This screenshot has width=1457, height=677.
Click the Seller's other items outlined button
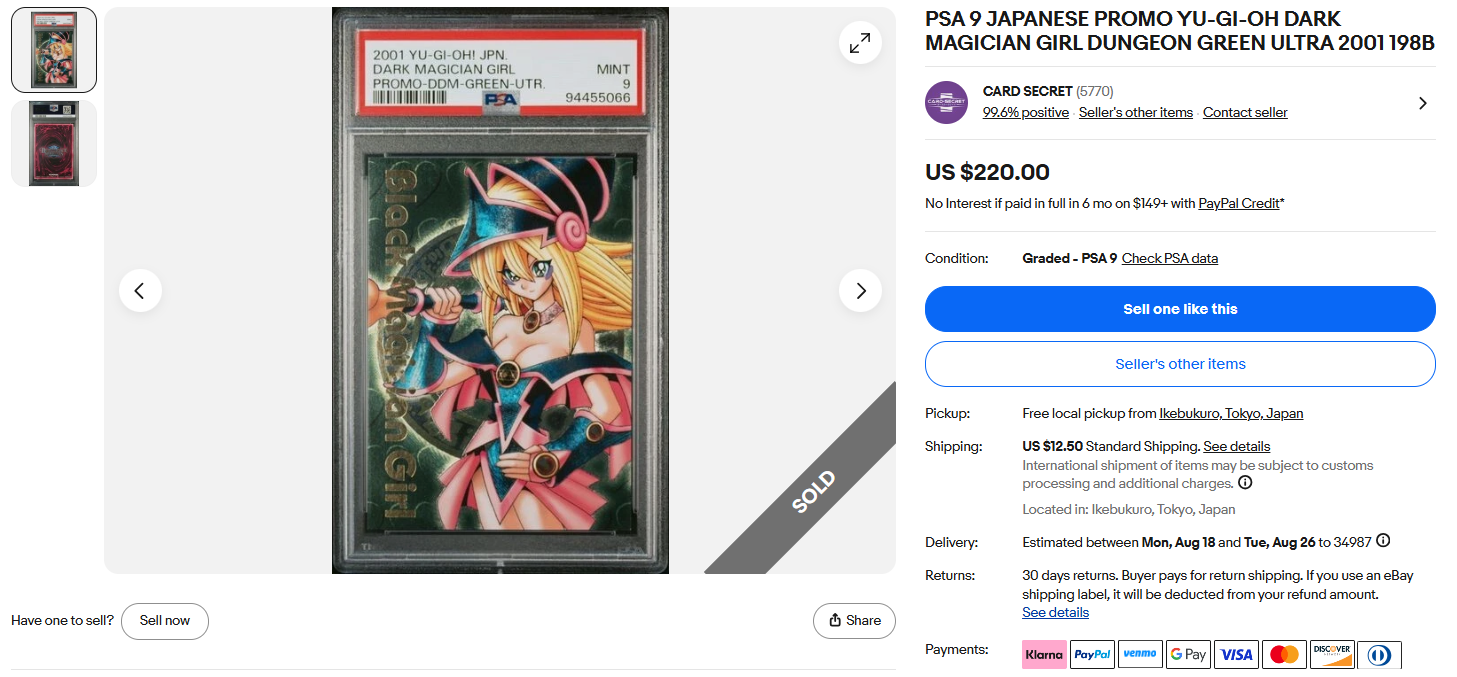(x=1180, y=364)
